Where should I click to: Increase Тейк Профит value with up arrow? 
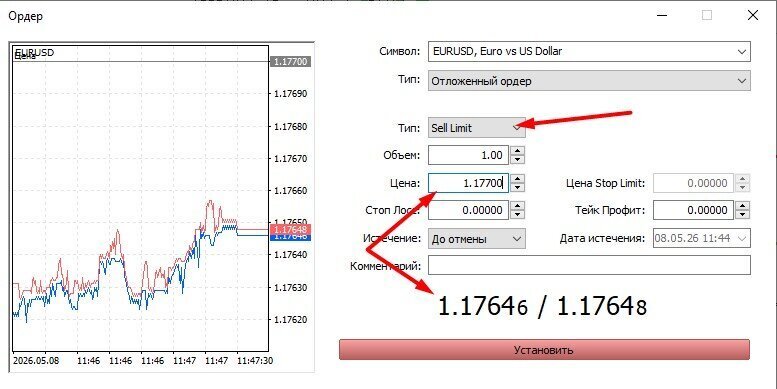point(742,205)
